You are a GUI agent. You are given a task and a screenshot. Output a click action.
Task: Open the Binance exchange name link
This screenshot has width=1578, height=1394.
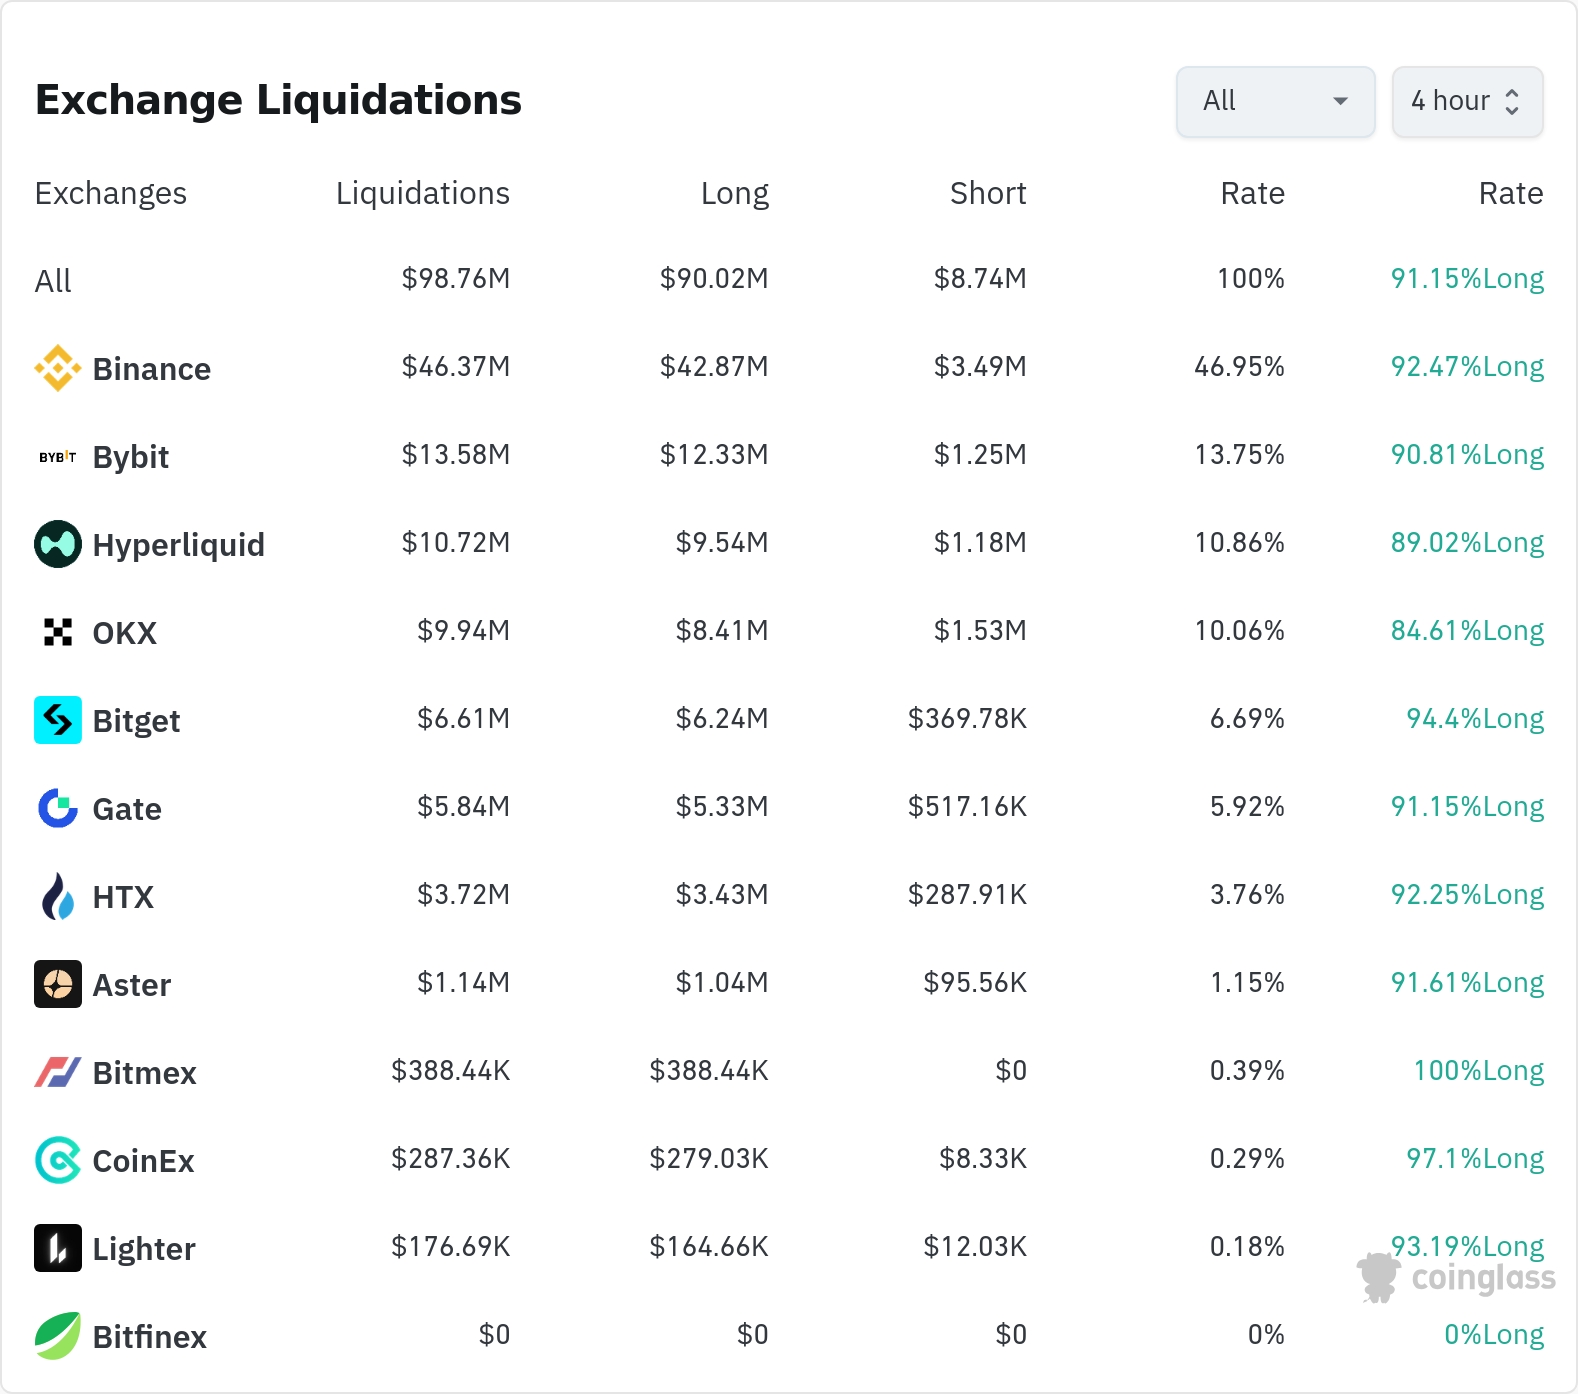pyautogui.click(x=151, y=369)
